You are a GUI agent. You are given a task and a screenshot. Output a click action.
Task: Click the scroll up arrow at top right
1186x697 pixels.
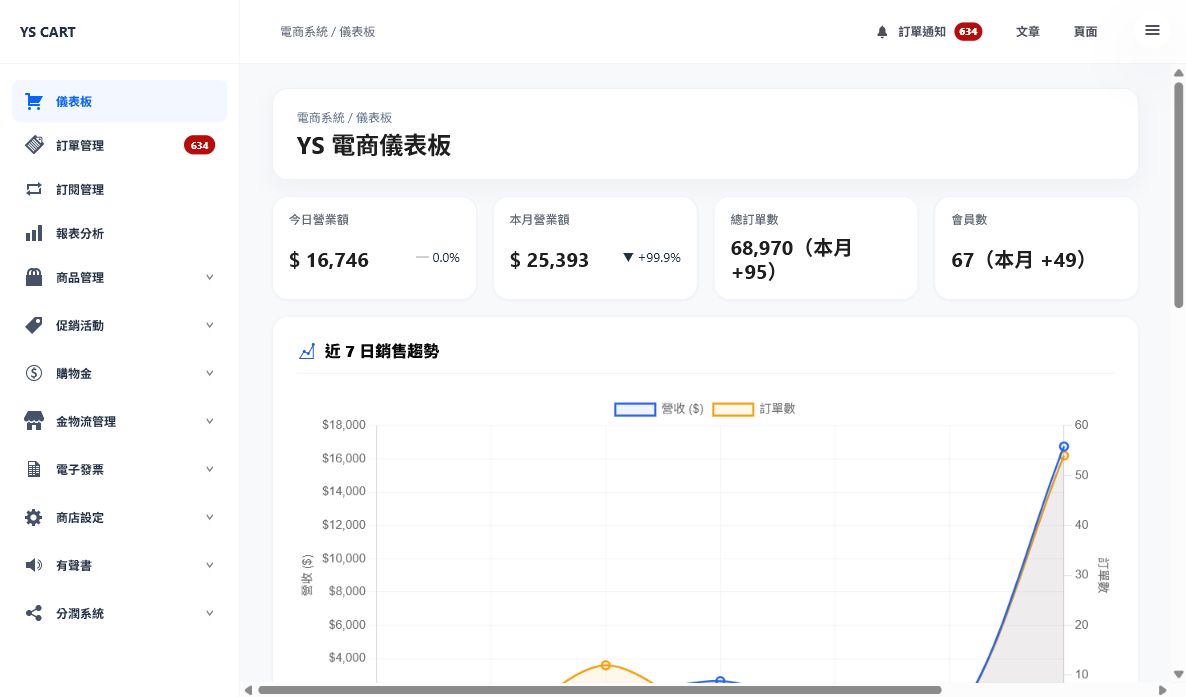click(1178, 73)
